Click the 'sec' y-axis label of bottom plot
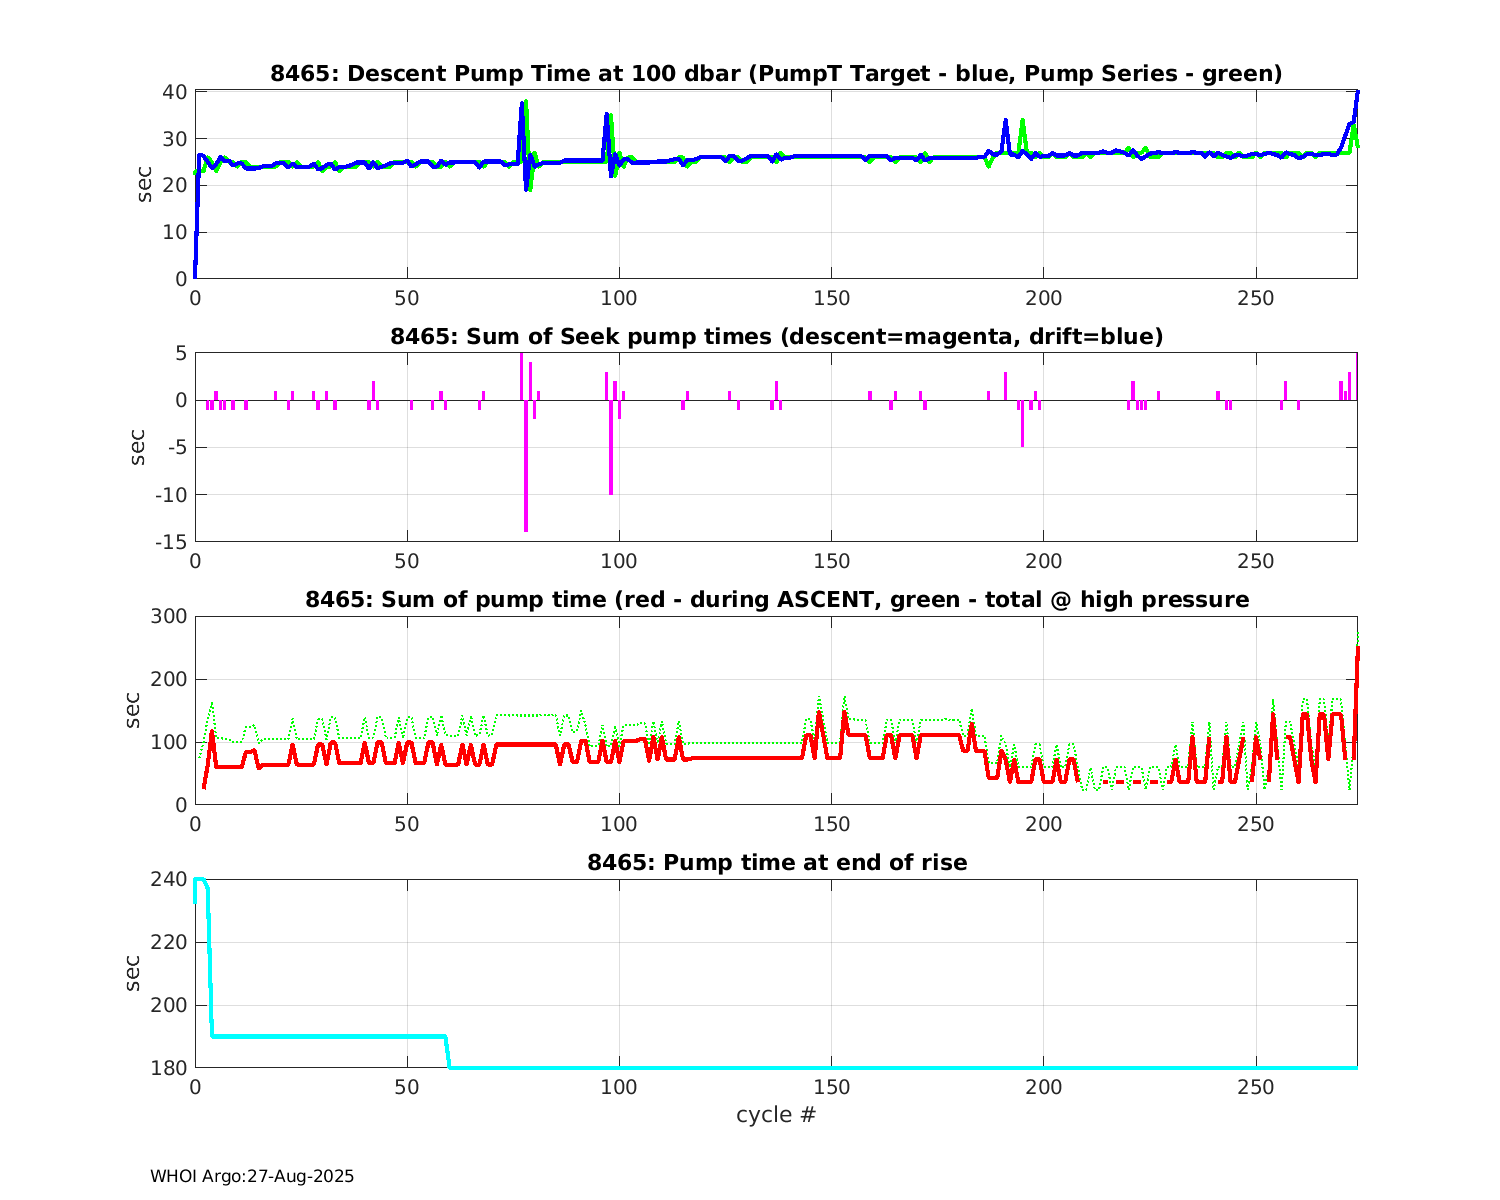Viewport: 1500px width, 1200px height. (x=133, y=973)
